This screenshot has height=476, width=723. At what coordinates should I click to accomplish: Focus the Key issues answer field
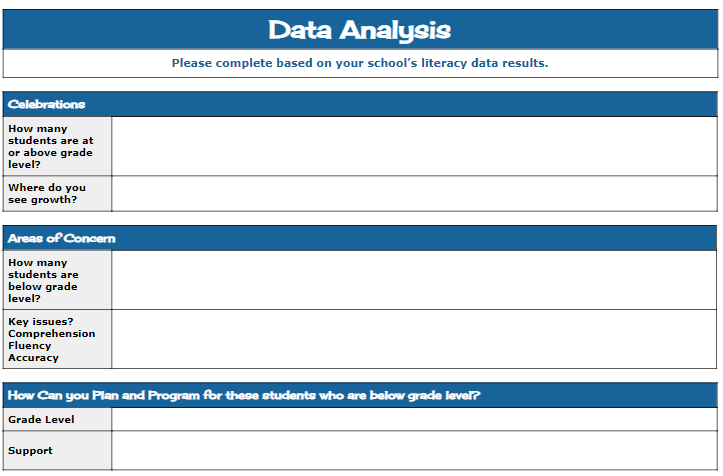(414, 339)
